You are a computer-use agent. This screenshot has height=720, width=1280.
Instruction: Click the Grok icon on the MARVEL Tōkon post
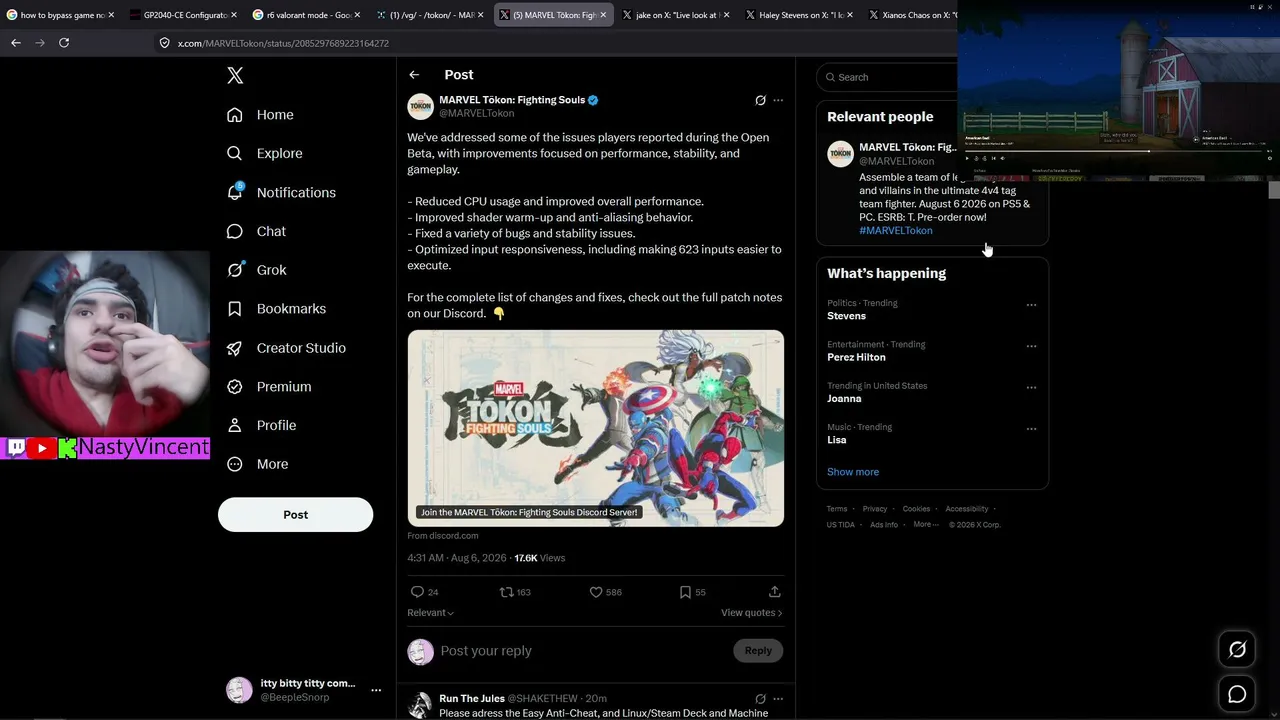[760, 100]
